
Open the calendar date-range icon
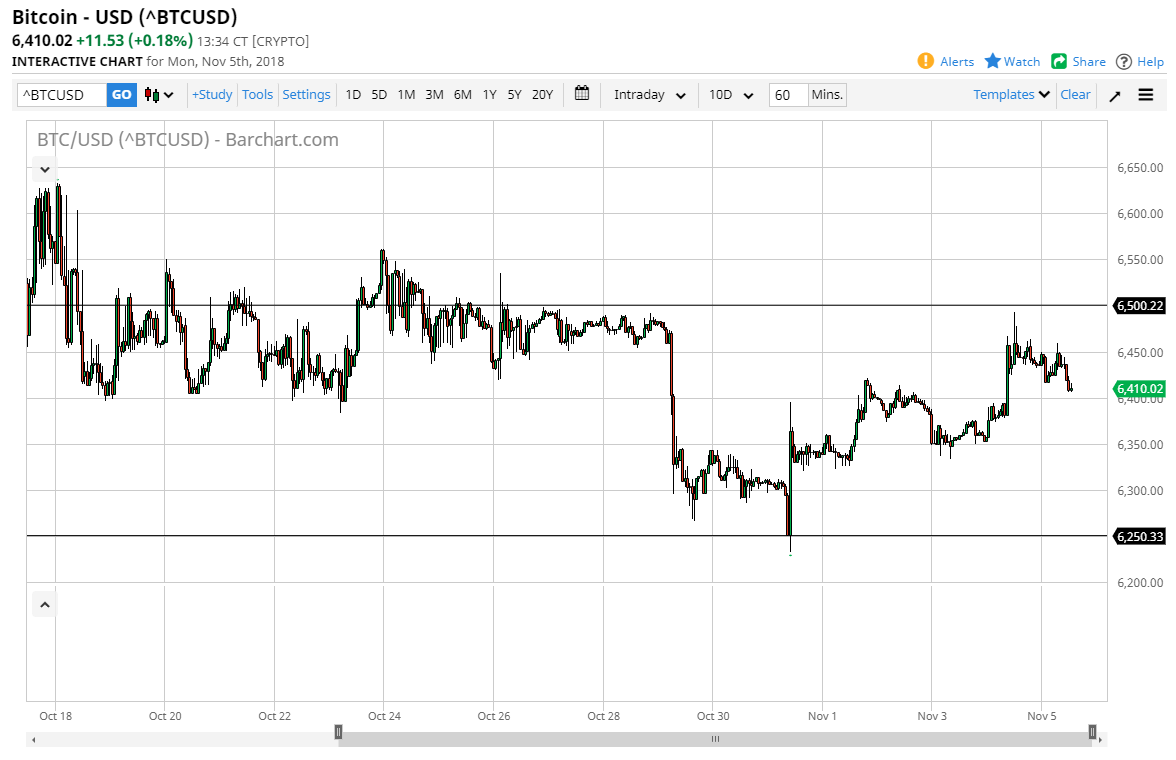(x=581, y=94)
